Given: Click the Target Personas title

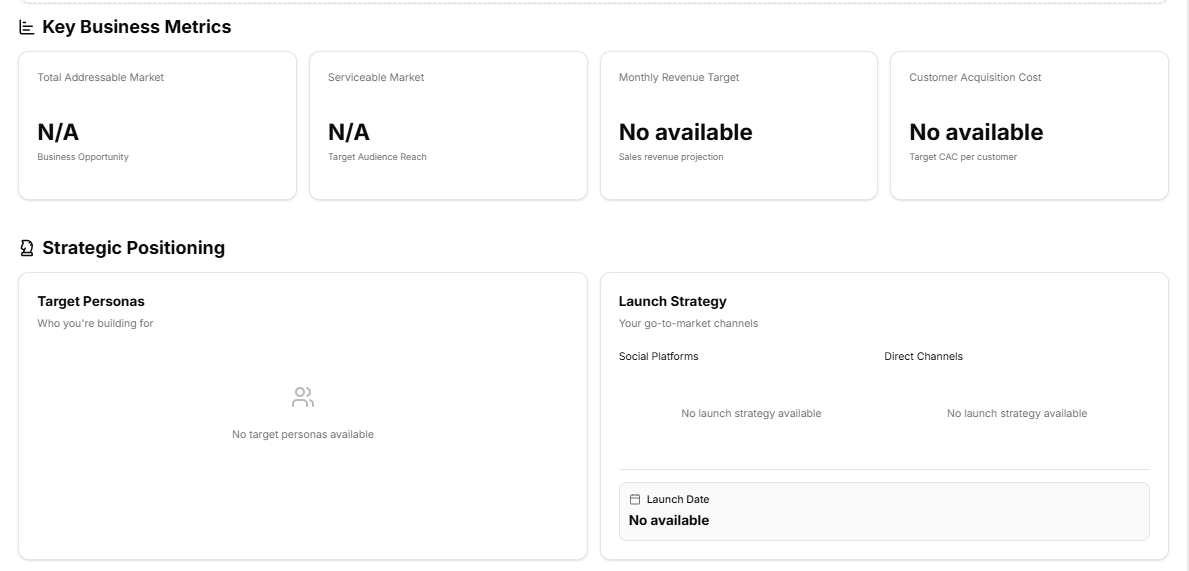Looking at the screenshot, I should click(x=91, y=301).
